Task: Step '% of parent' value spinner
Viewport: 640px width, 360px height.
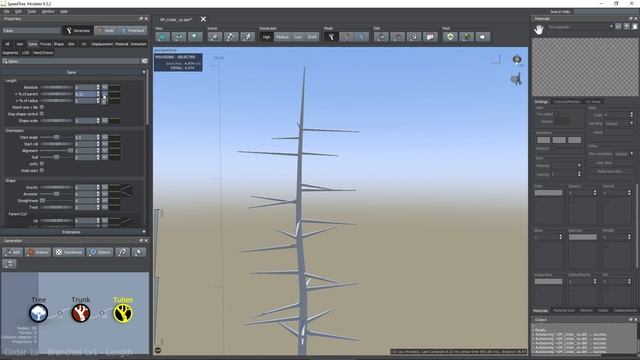Action: click(x=98, y=94)
